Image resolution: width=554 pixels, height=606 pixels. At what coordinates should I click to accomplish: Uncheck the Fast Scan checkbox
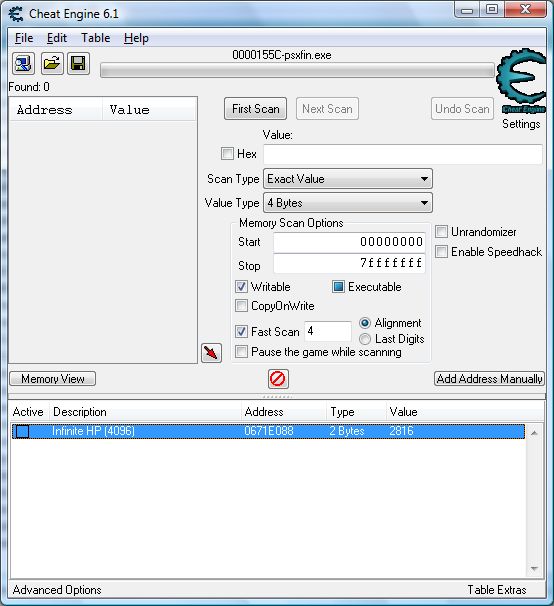click(x=241, y=331)
